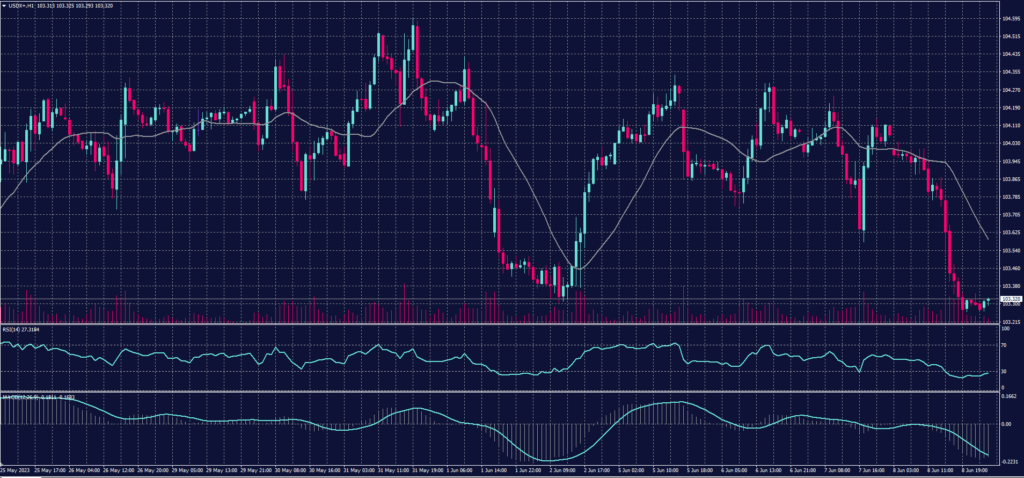
Task: Click the 8 Jun 19:00 time label
Action: (x=975, y=470)
